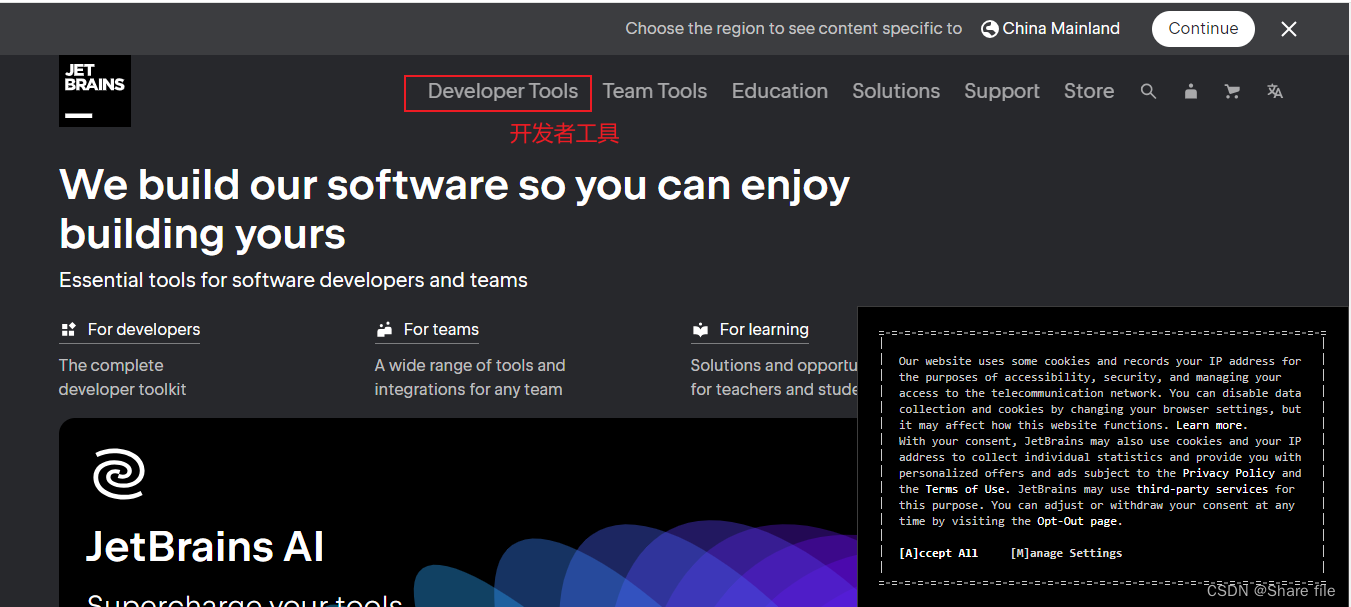Open the Support menu
The width and height of the screenshot is (1351, 607).
(x=1002, y=91)
